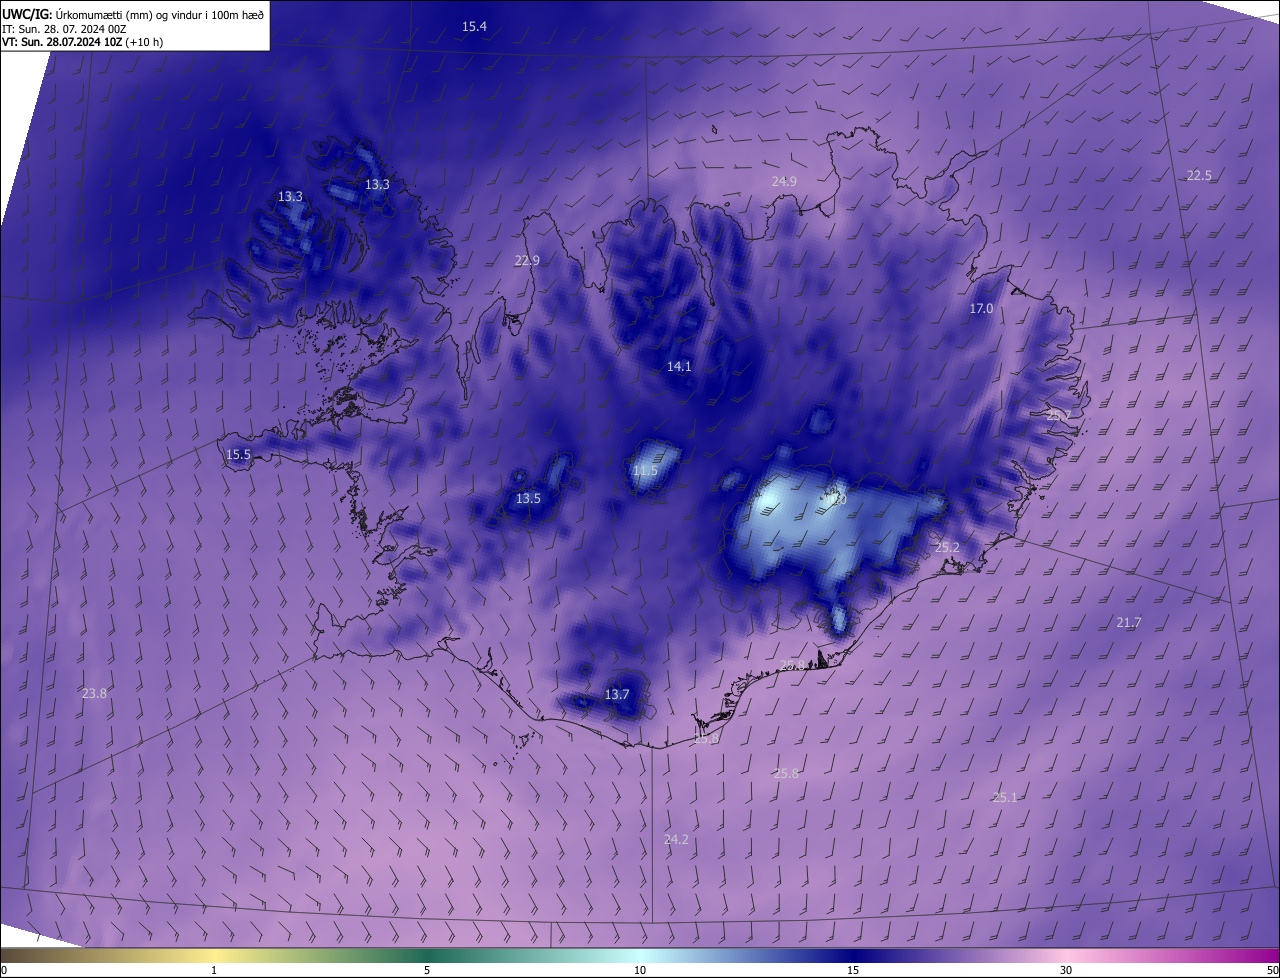Click the 22.5 value label
This screenshot has height=978, width=1280.
[1199, 176]
